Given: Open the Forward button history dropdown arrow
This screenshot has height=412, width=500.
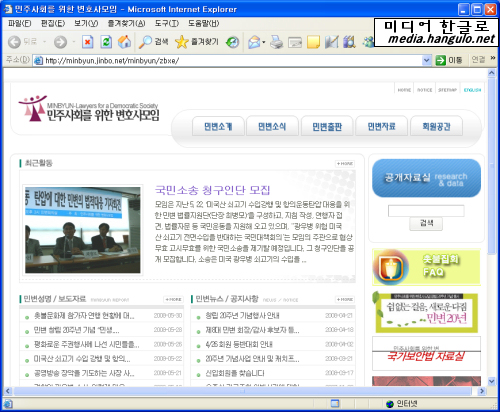Looking at the screenshot, I should [74, 42].
